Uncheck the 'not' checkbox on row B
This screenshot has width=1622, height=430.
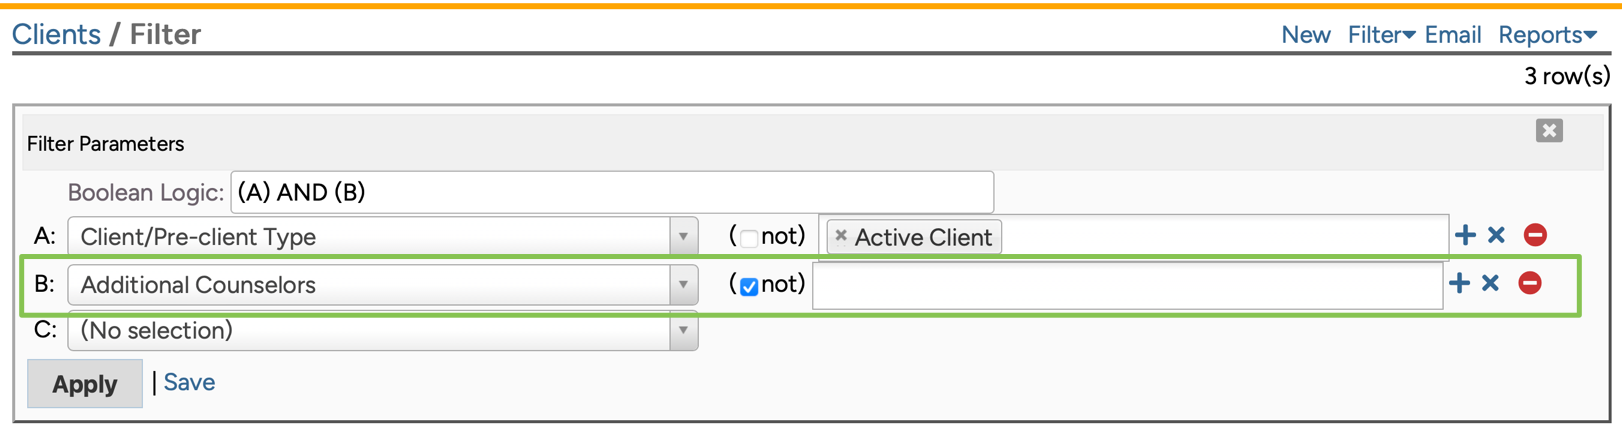(749, 286)
